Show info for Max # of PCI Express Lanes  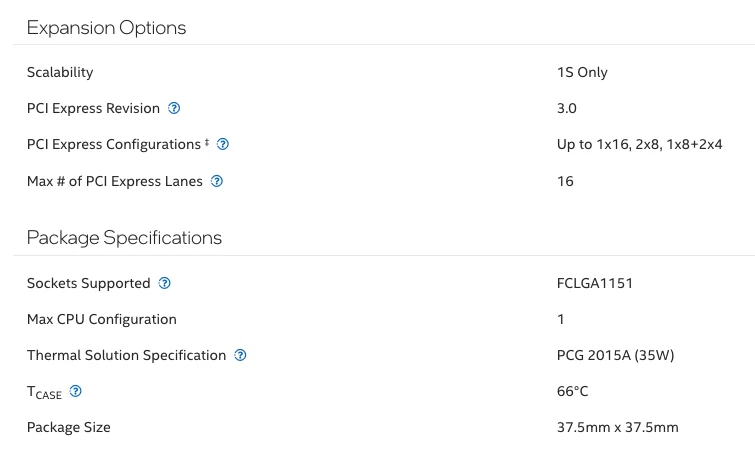coord(217,181)
